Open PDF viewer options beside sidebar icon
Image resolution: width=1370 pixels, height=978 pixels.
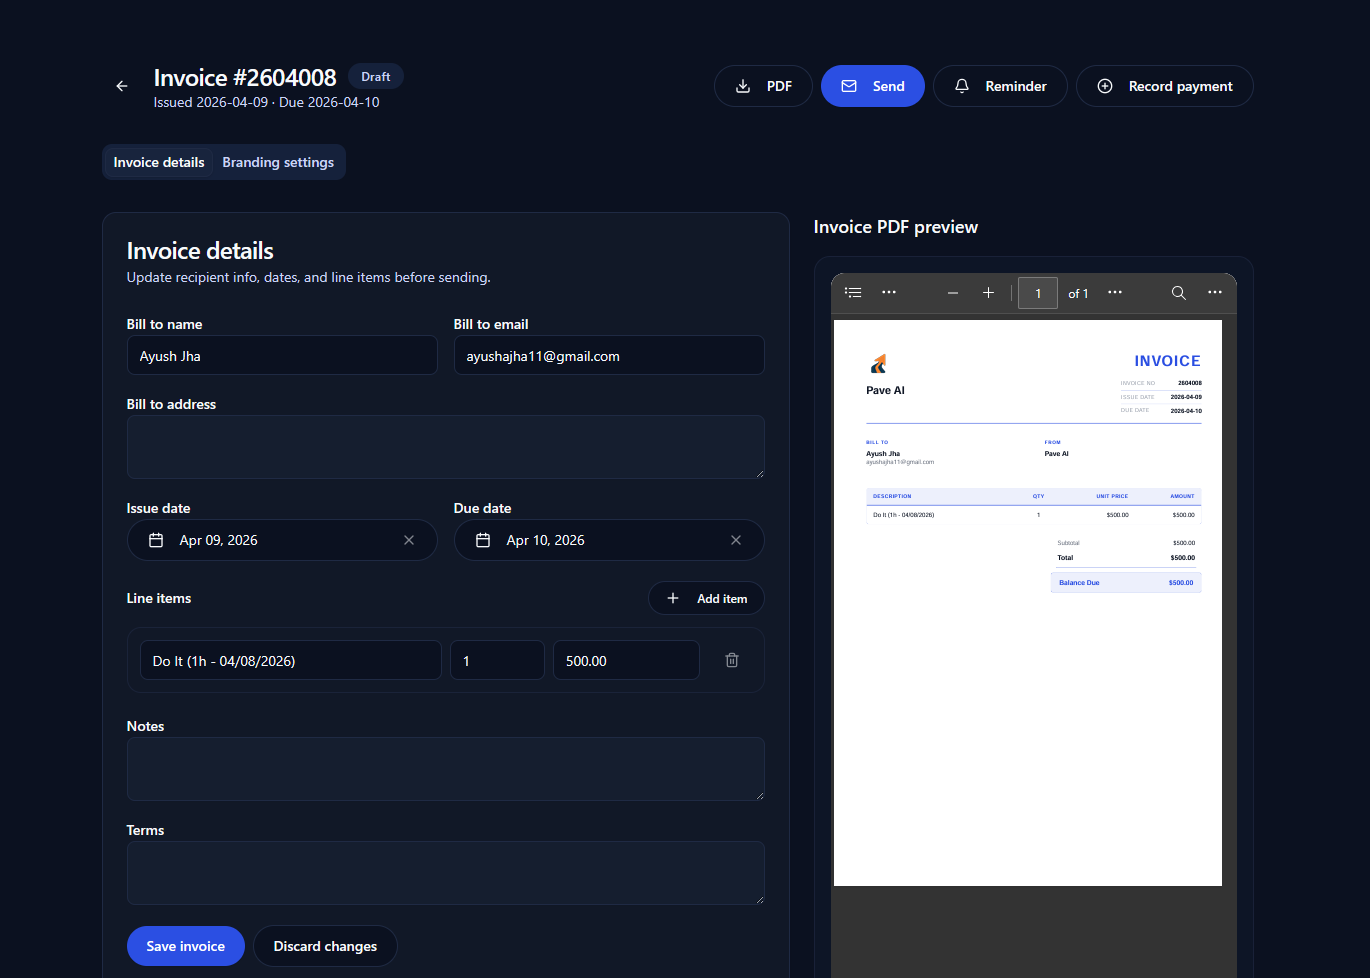889,293
